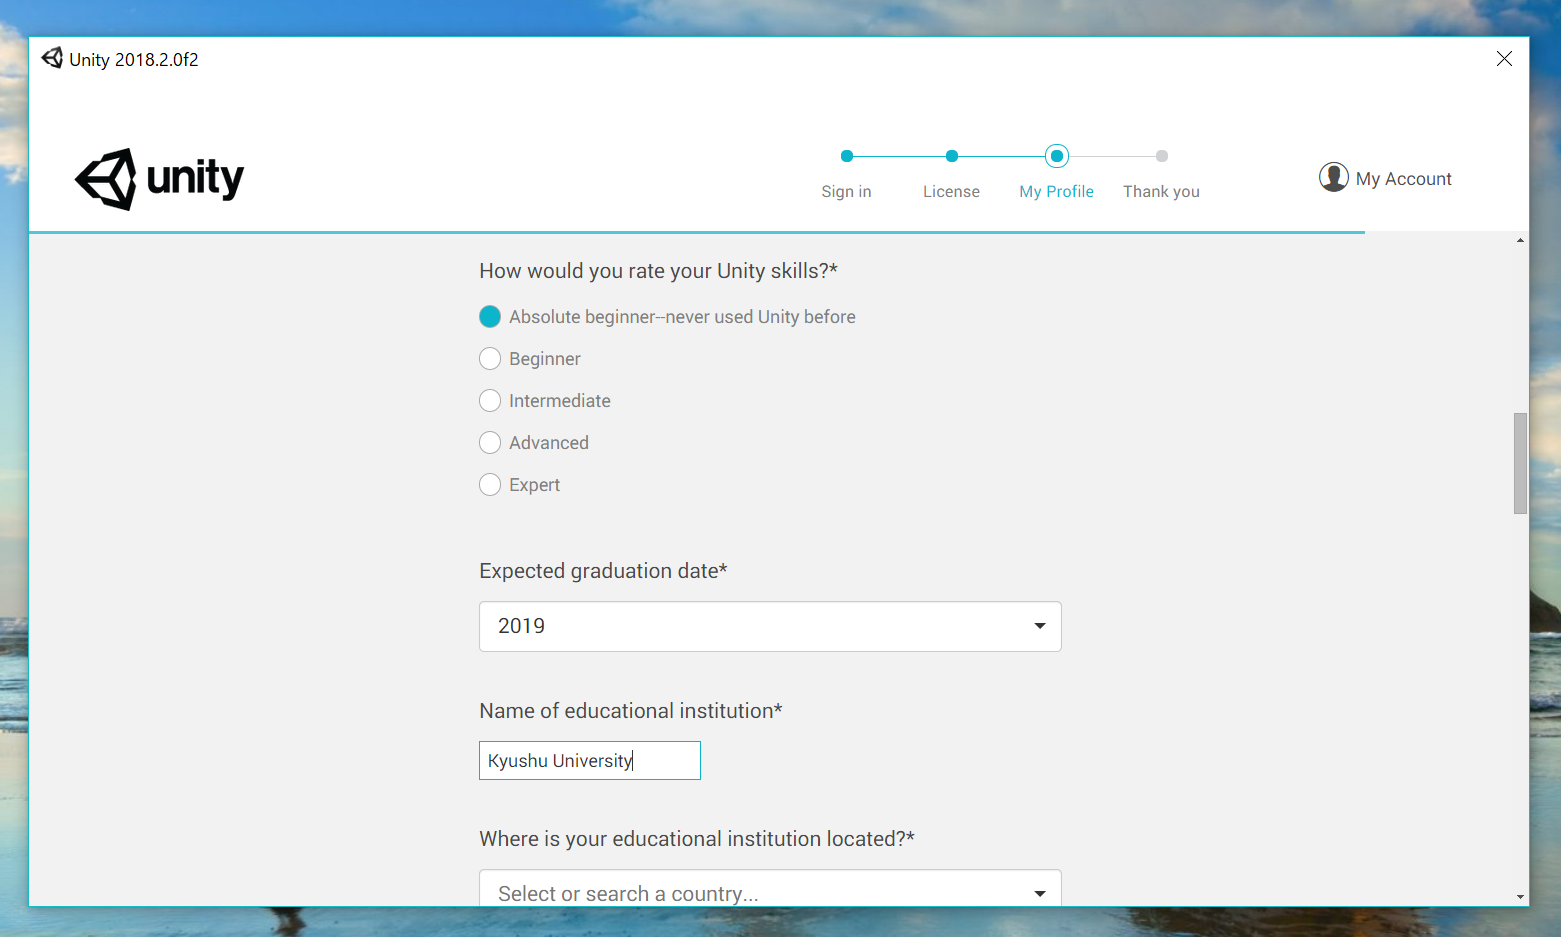Viewport: 1561px width, 937px height.
Task: Expand the country selection dropdown
Action: pos(769,892)
